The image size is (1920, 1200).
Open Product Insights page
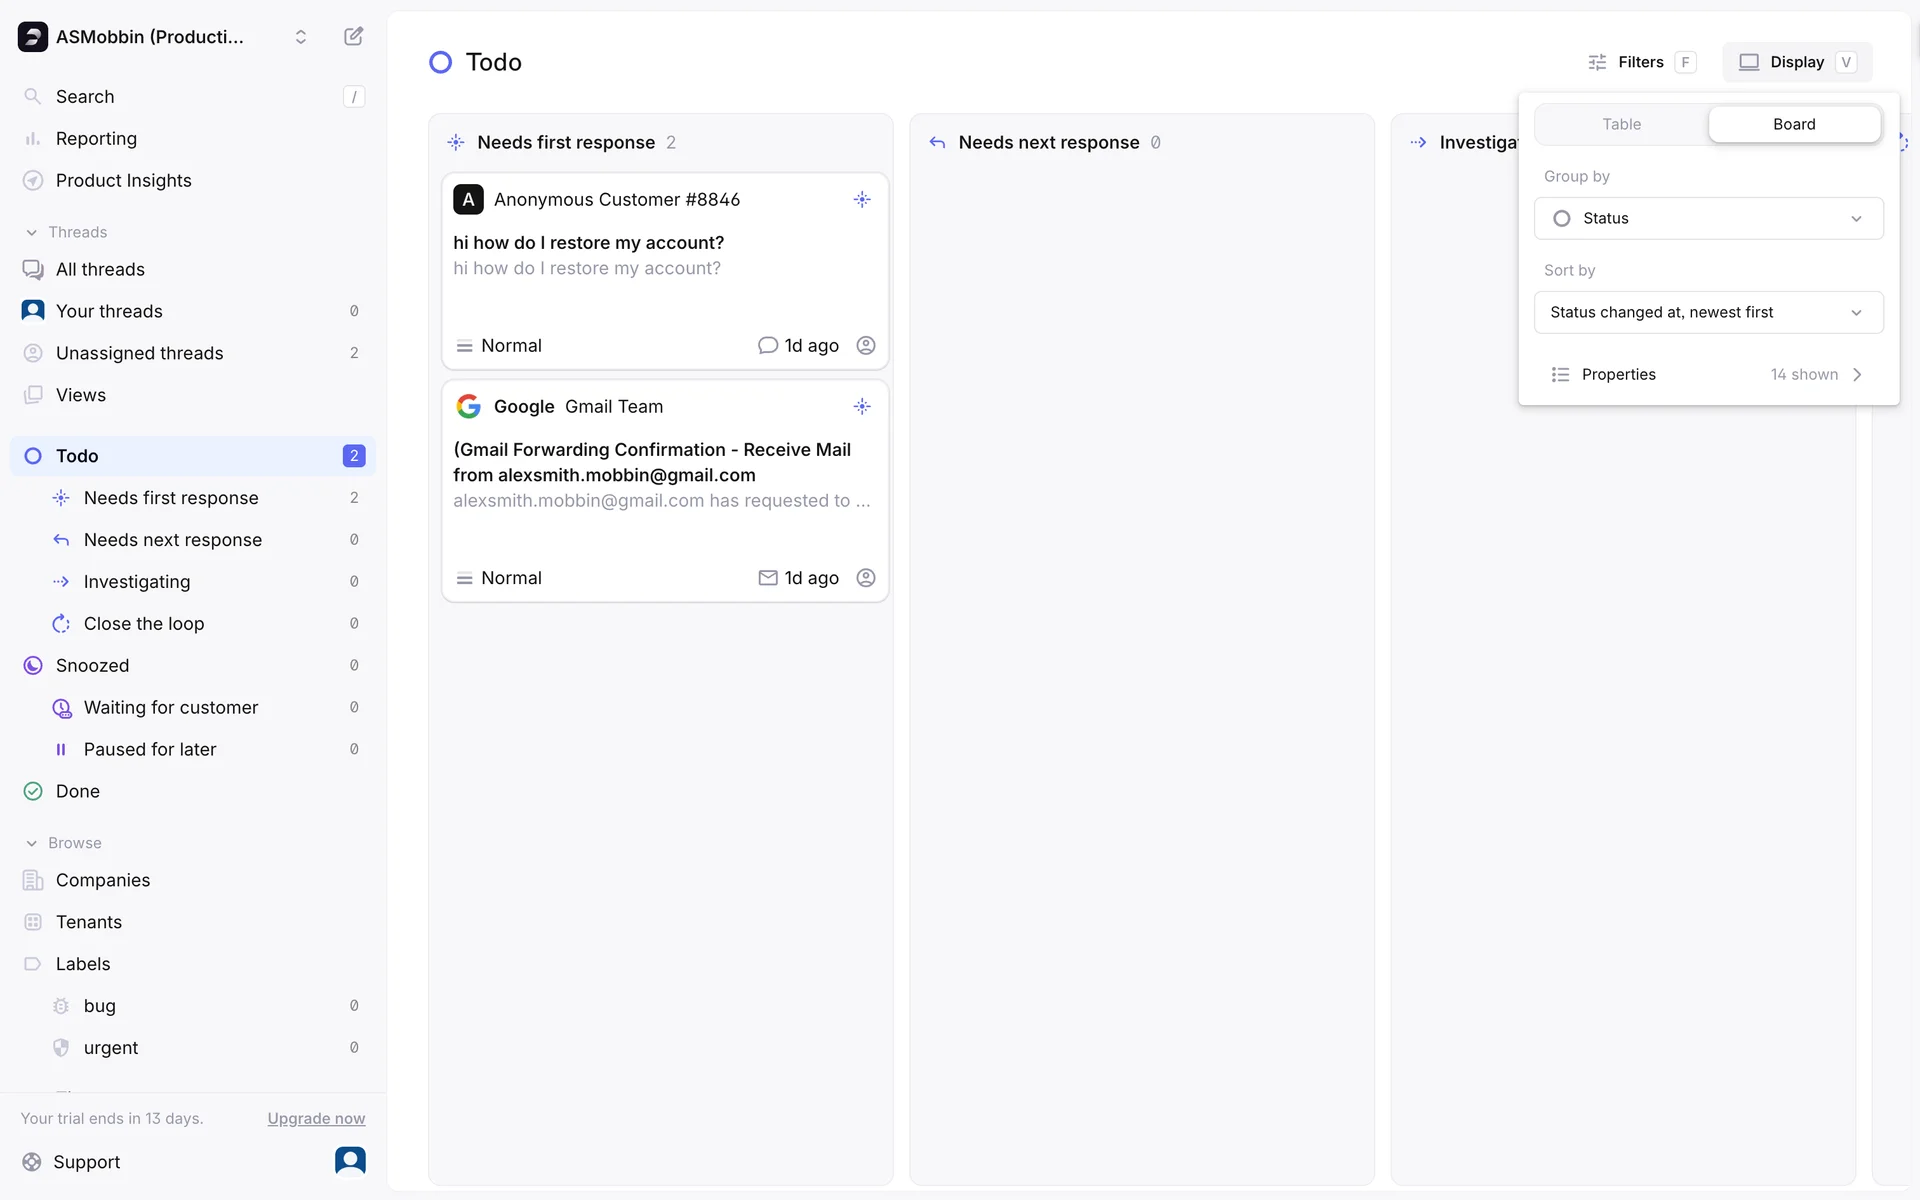[123, 181]
